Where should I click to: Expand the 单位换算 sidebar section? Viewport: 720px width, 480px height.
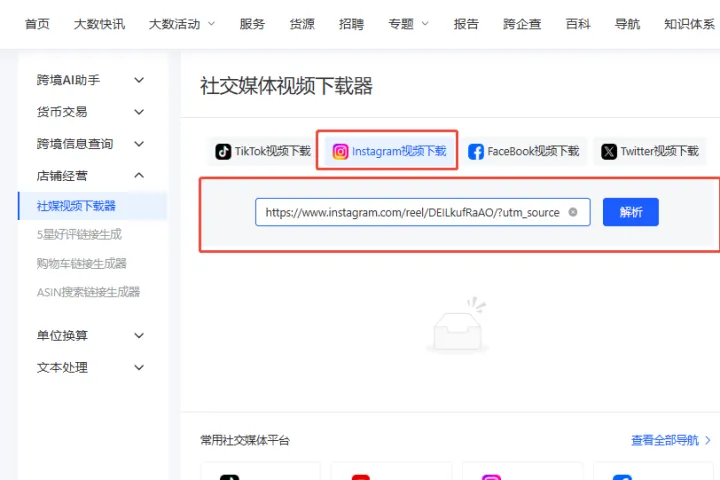(139, 335)
